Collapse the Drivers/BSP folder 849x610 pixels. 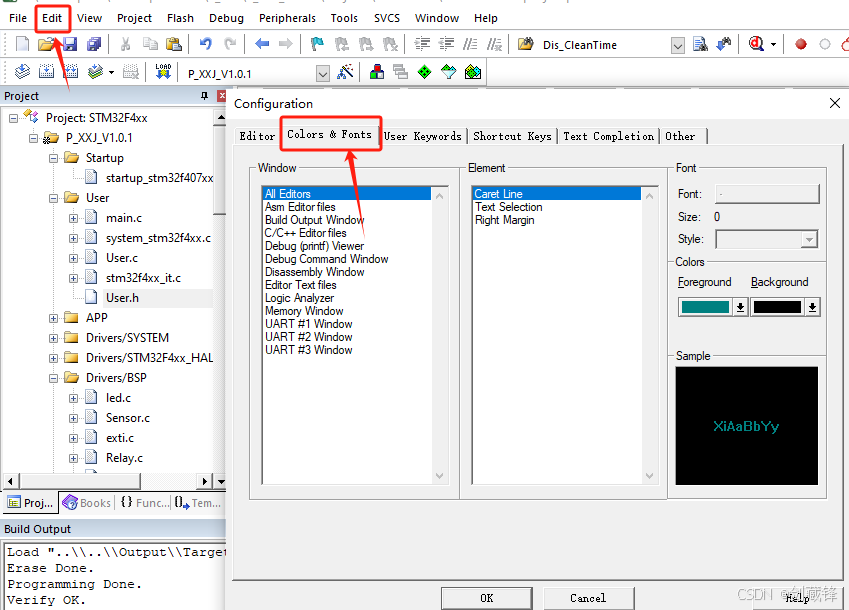[53, 378]
